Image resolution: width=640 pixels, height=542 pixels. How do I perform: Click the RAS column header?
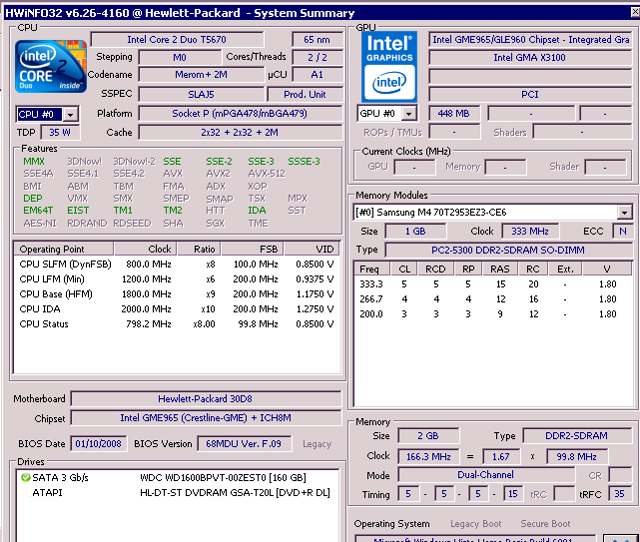tap(500, 269)
